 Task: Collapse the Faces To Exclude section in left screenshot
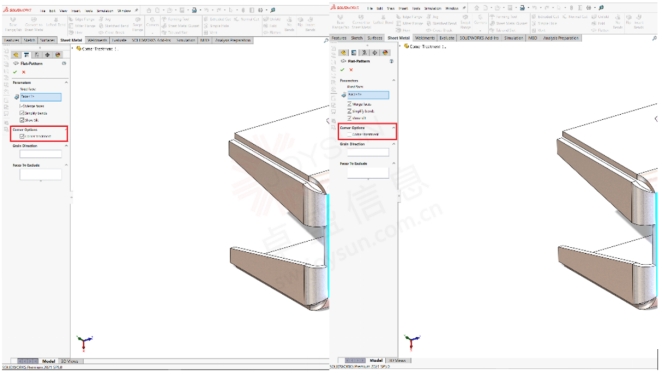pyautogui.click(x=66, y=165)
